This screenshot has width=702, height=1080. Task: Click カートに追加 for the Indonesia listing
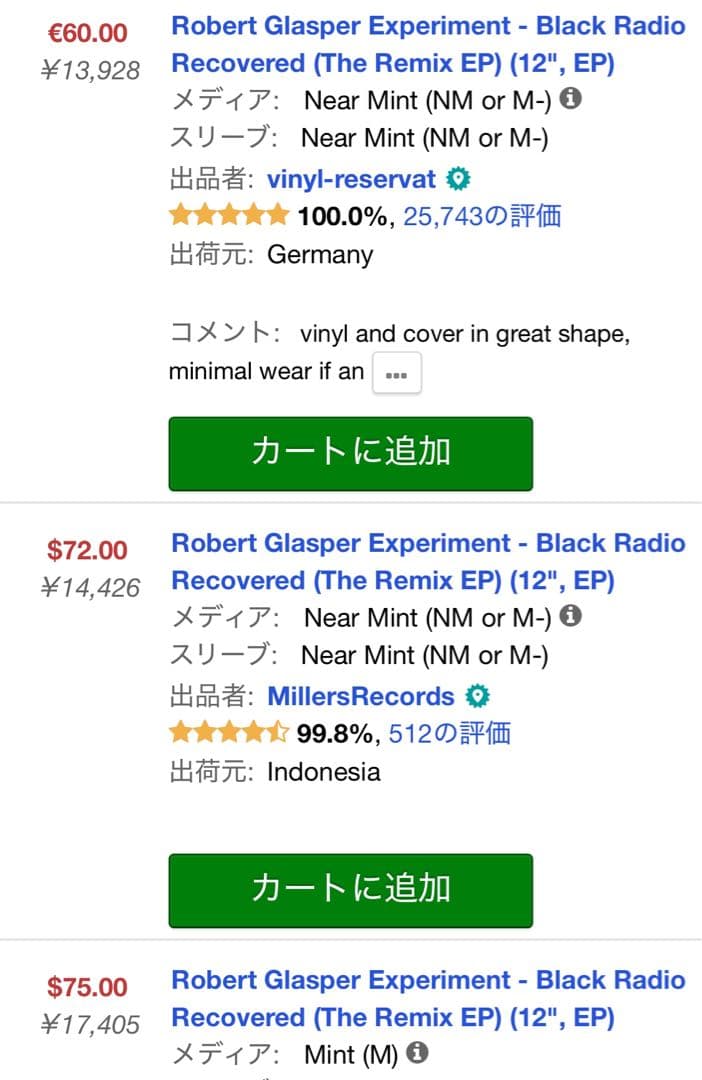pyautogui.click(x=351, y=891)
